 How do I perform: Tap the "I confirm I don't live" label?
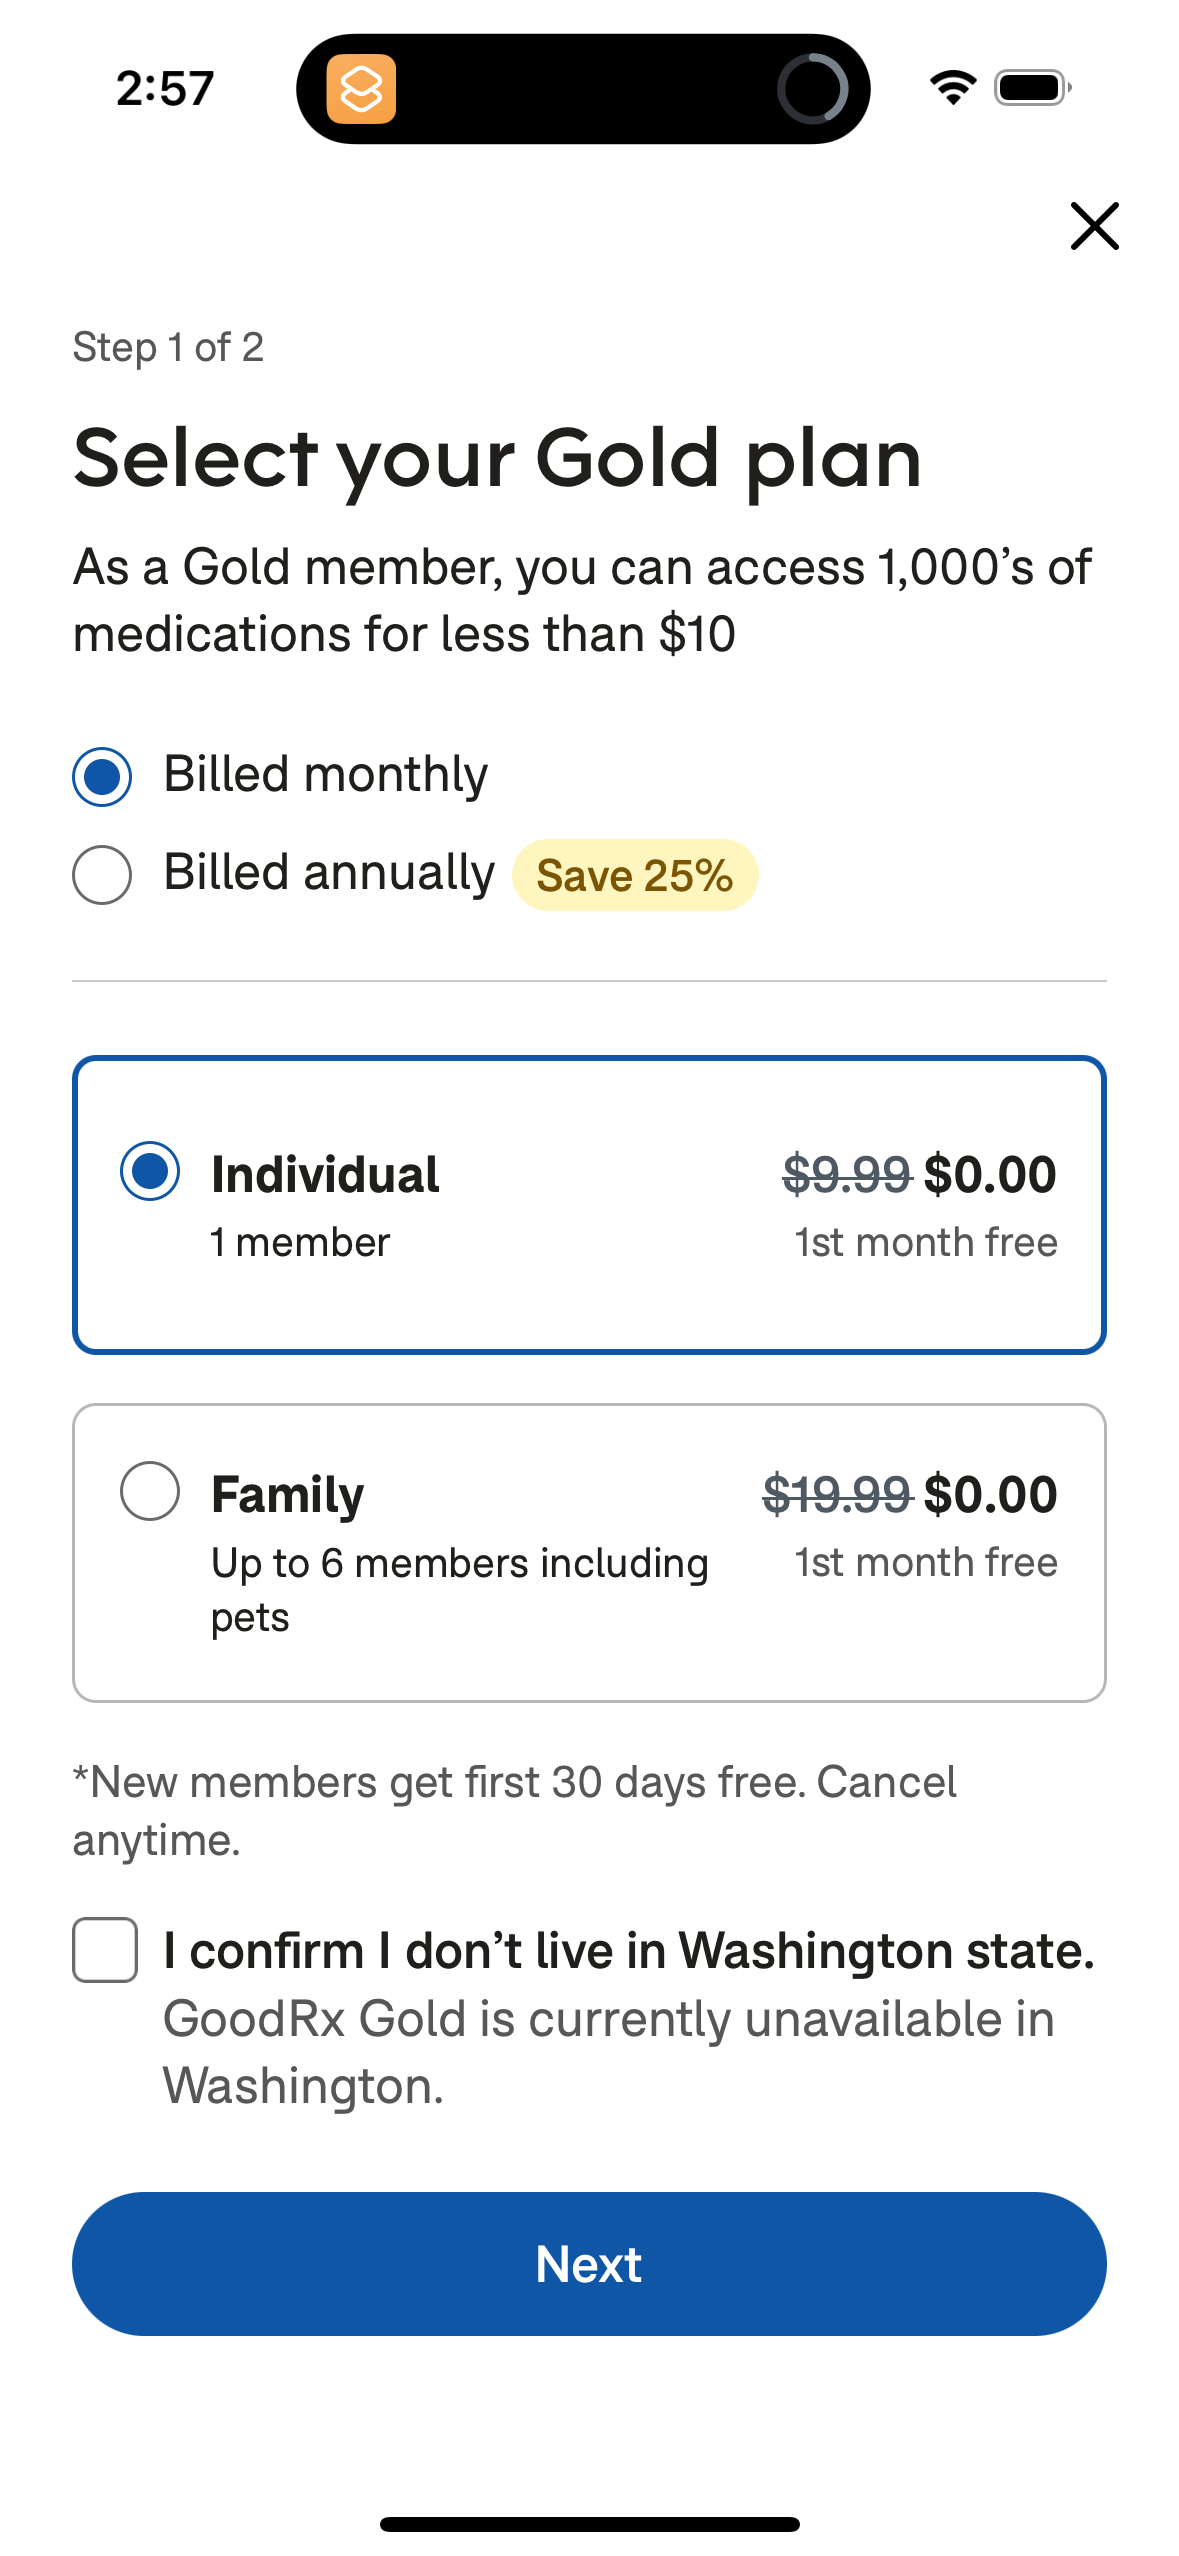(629, 1951)
